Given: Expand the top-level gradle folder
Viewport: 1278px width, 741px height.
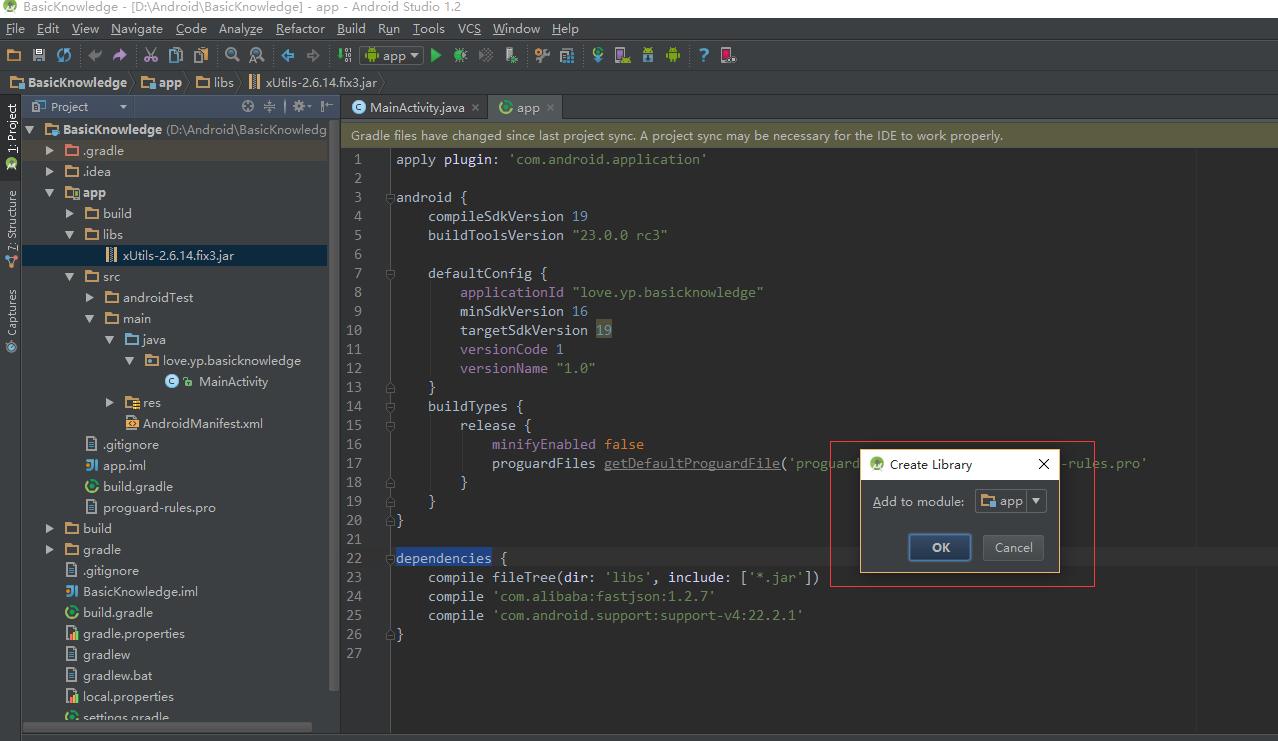Looking at the screenshot, I should point(49,549).
